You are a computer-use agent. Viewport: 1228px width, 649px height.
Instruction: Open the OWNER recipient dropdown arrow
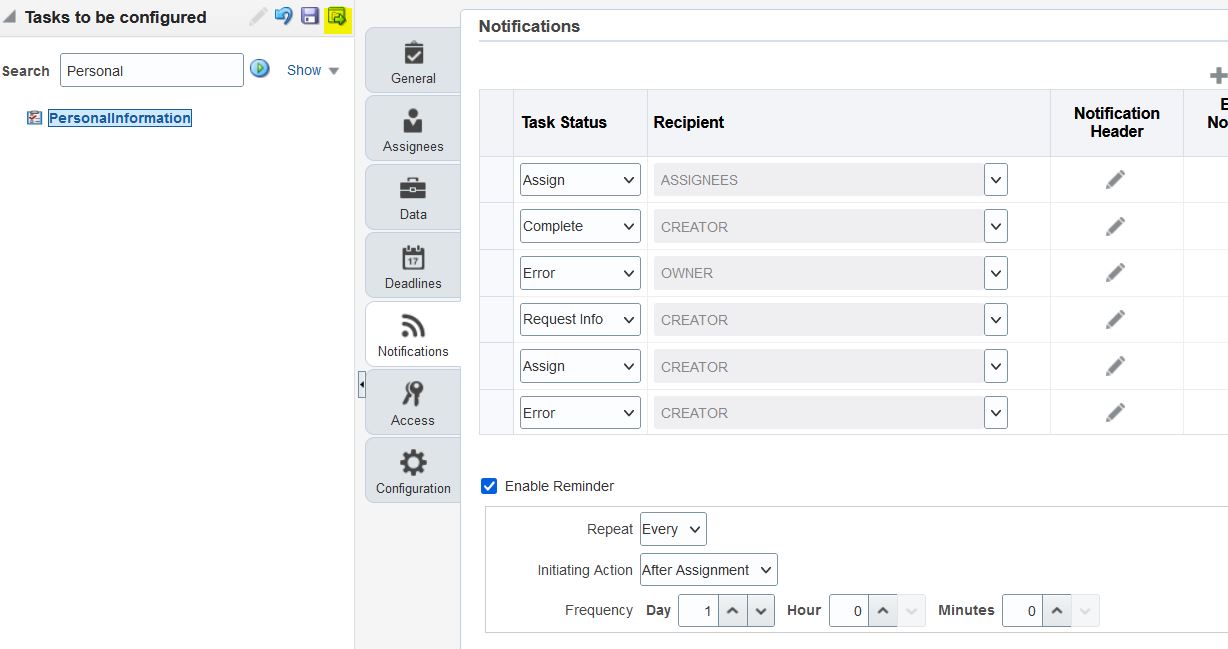pos(996,273)
